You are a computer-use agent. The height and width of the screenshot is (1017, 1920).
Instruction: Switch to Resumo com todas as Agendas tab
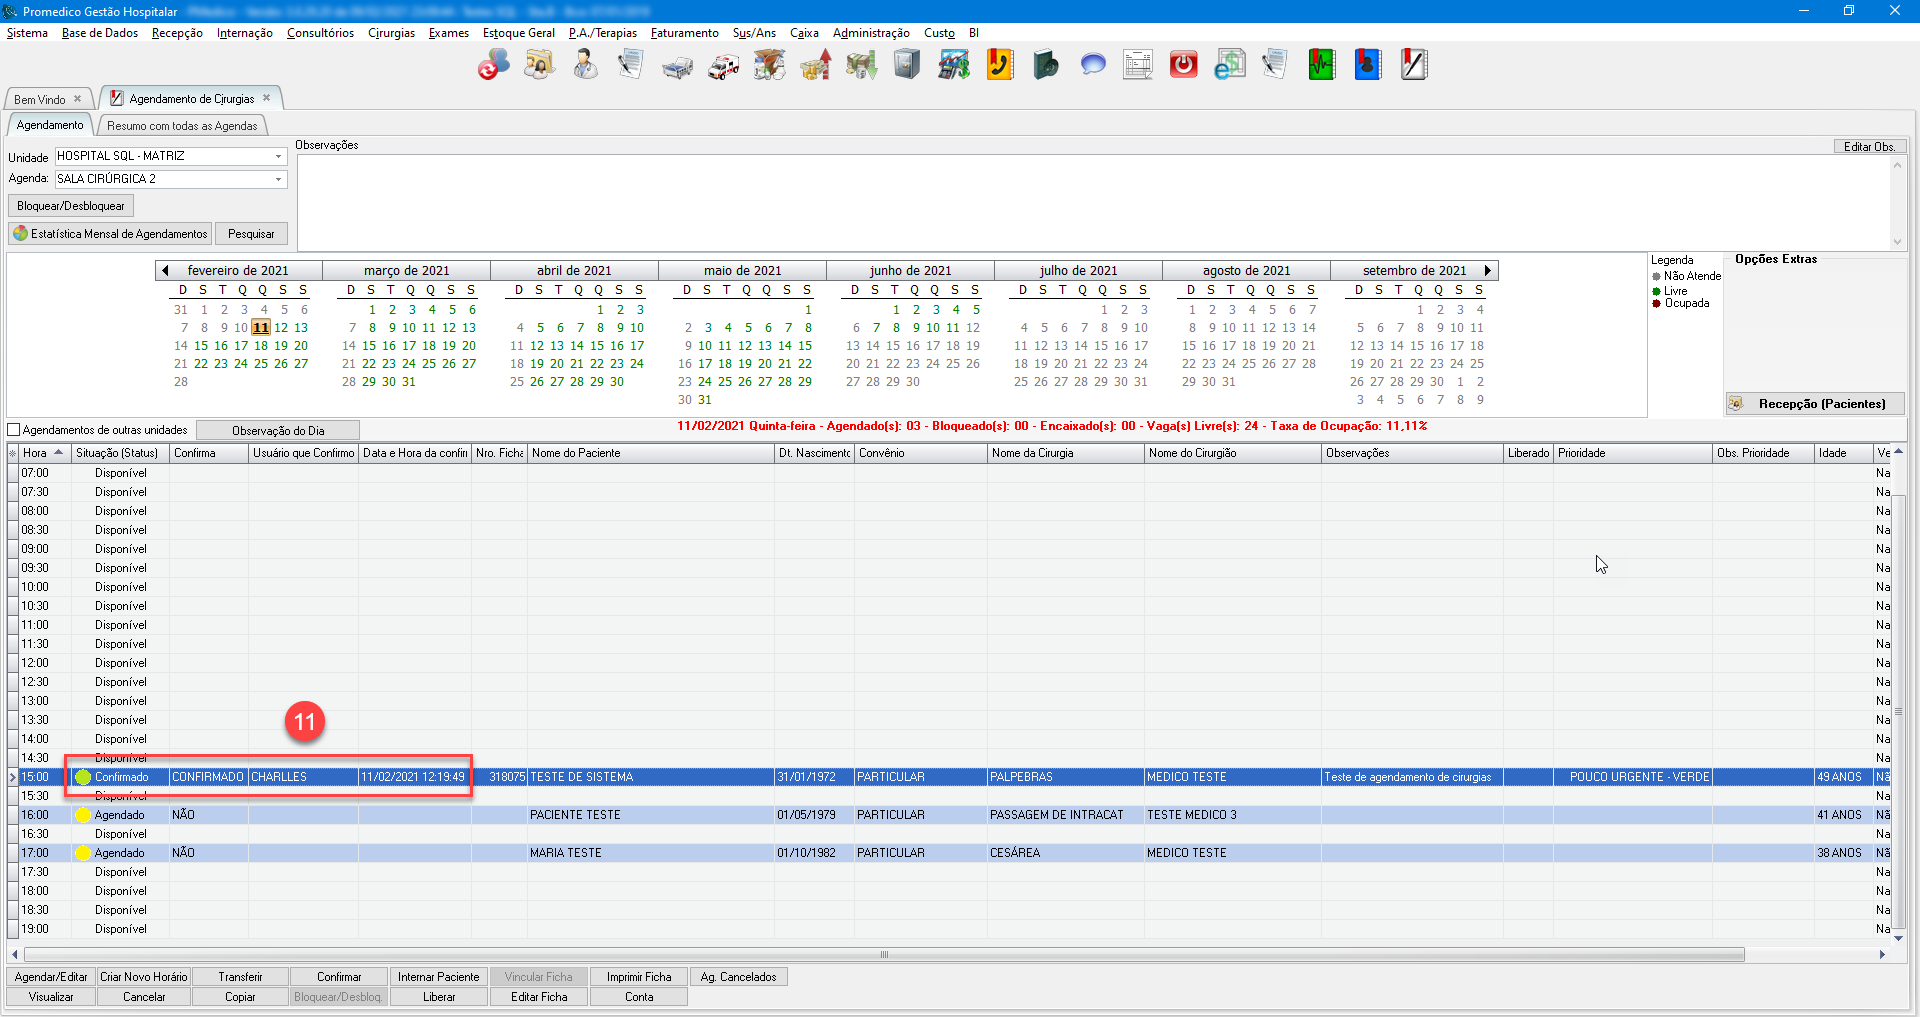182,126
